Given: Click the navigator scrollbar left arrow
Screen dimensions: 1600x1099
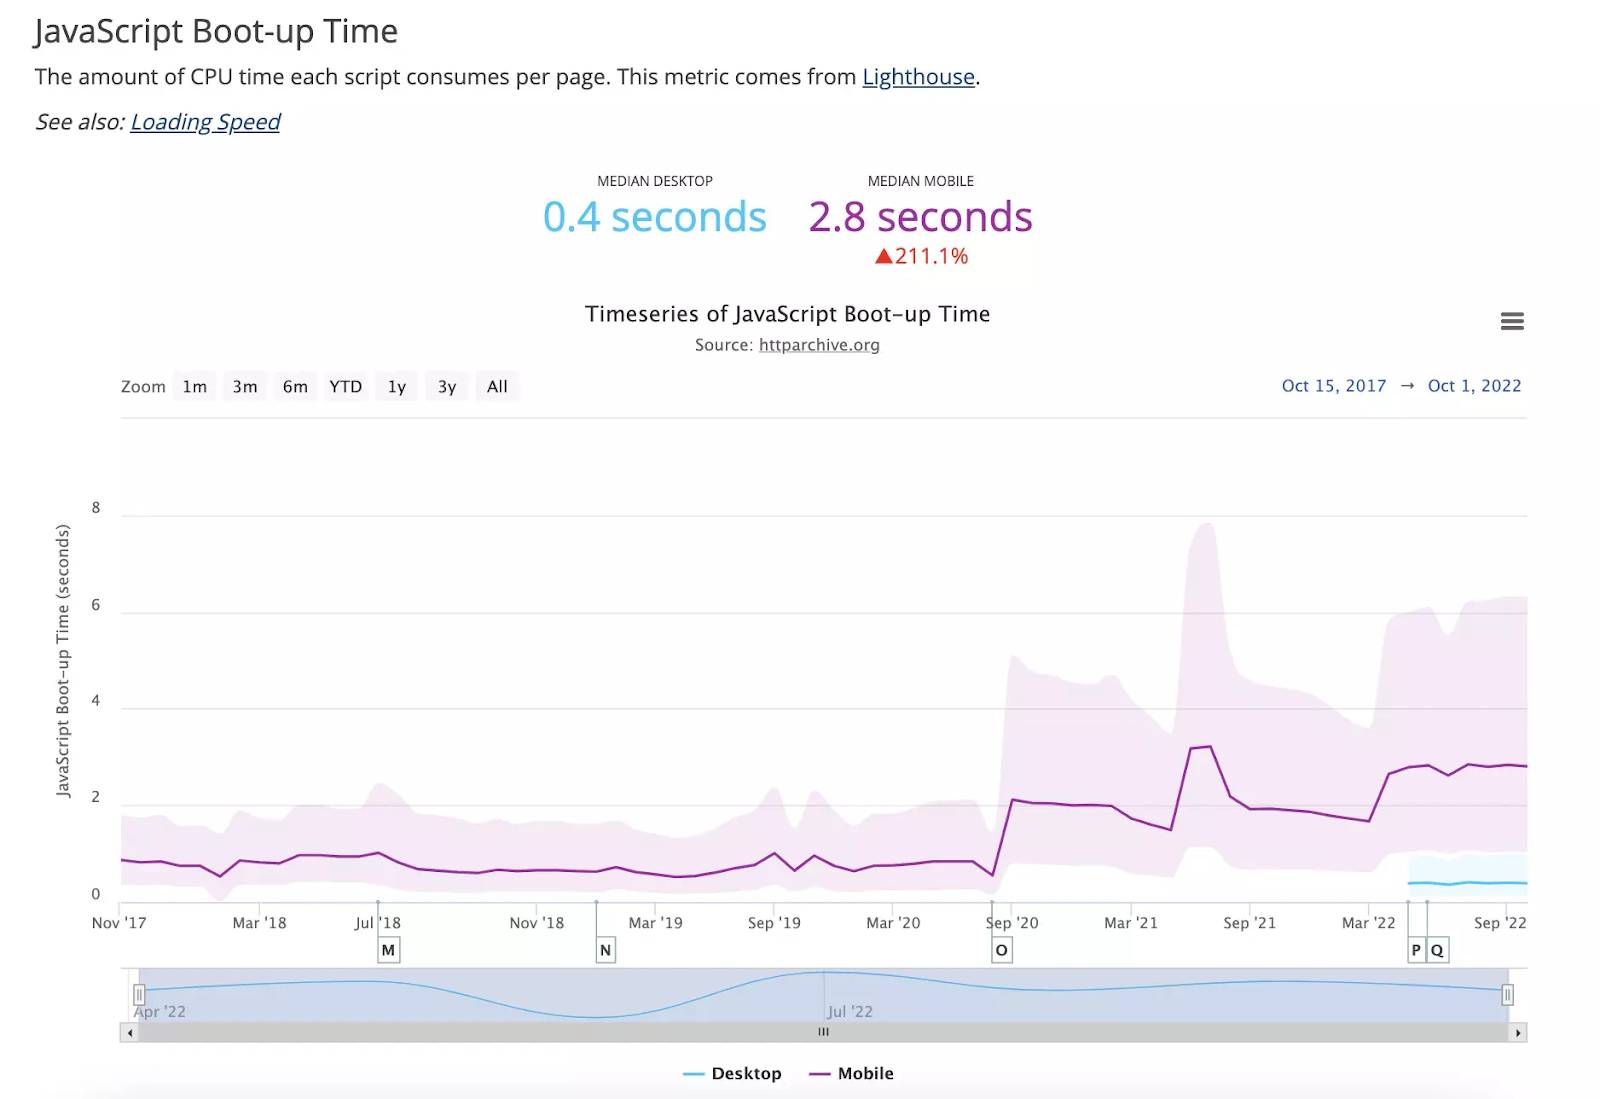Looking at the screenshot, I should tap(130, 1032).
